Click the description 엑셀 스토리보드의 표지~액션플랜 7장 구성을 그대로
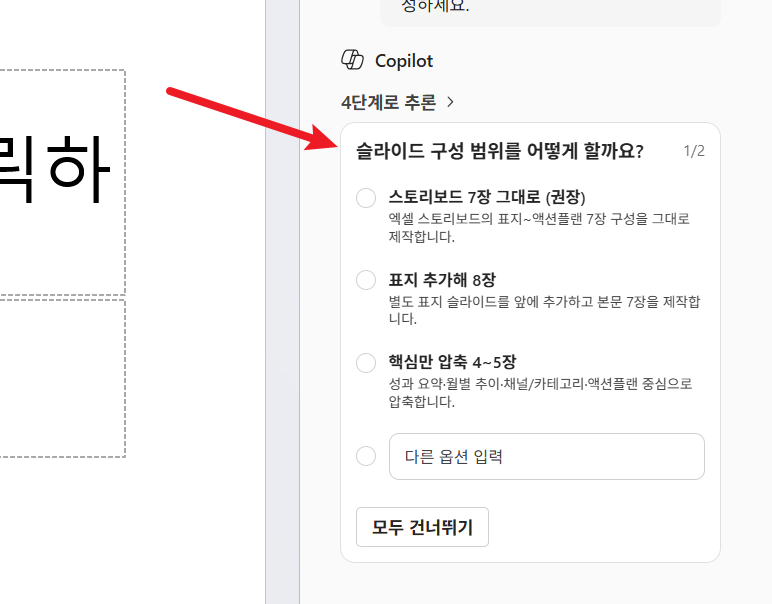Image resolution: width=772 pixels, height=604 pixels. [539, 219]
